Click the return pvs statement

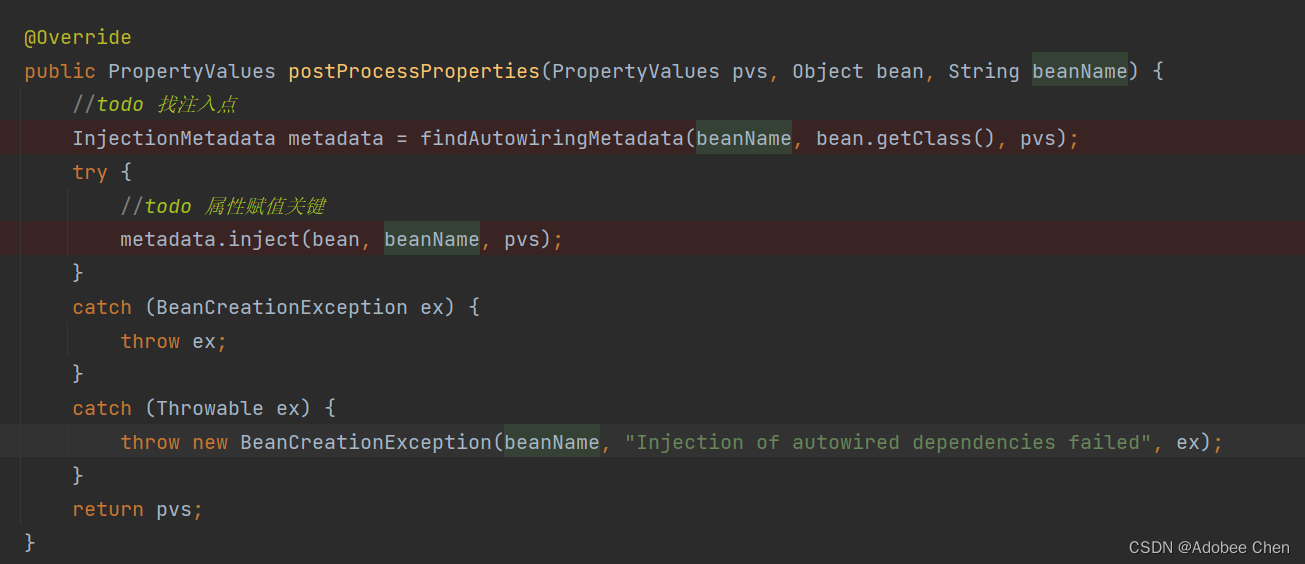(x=137, y=510)
